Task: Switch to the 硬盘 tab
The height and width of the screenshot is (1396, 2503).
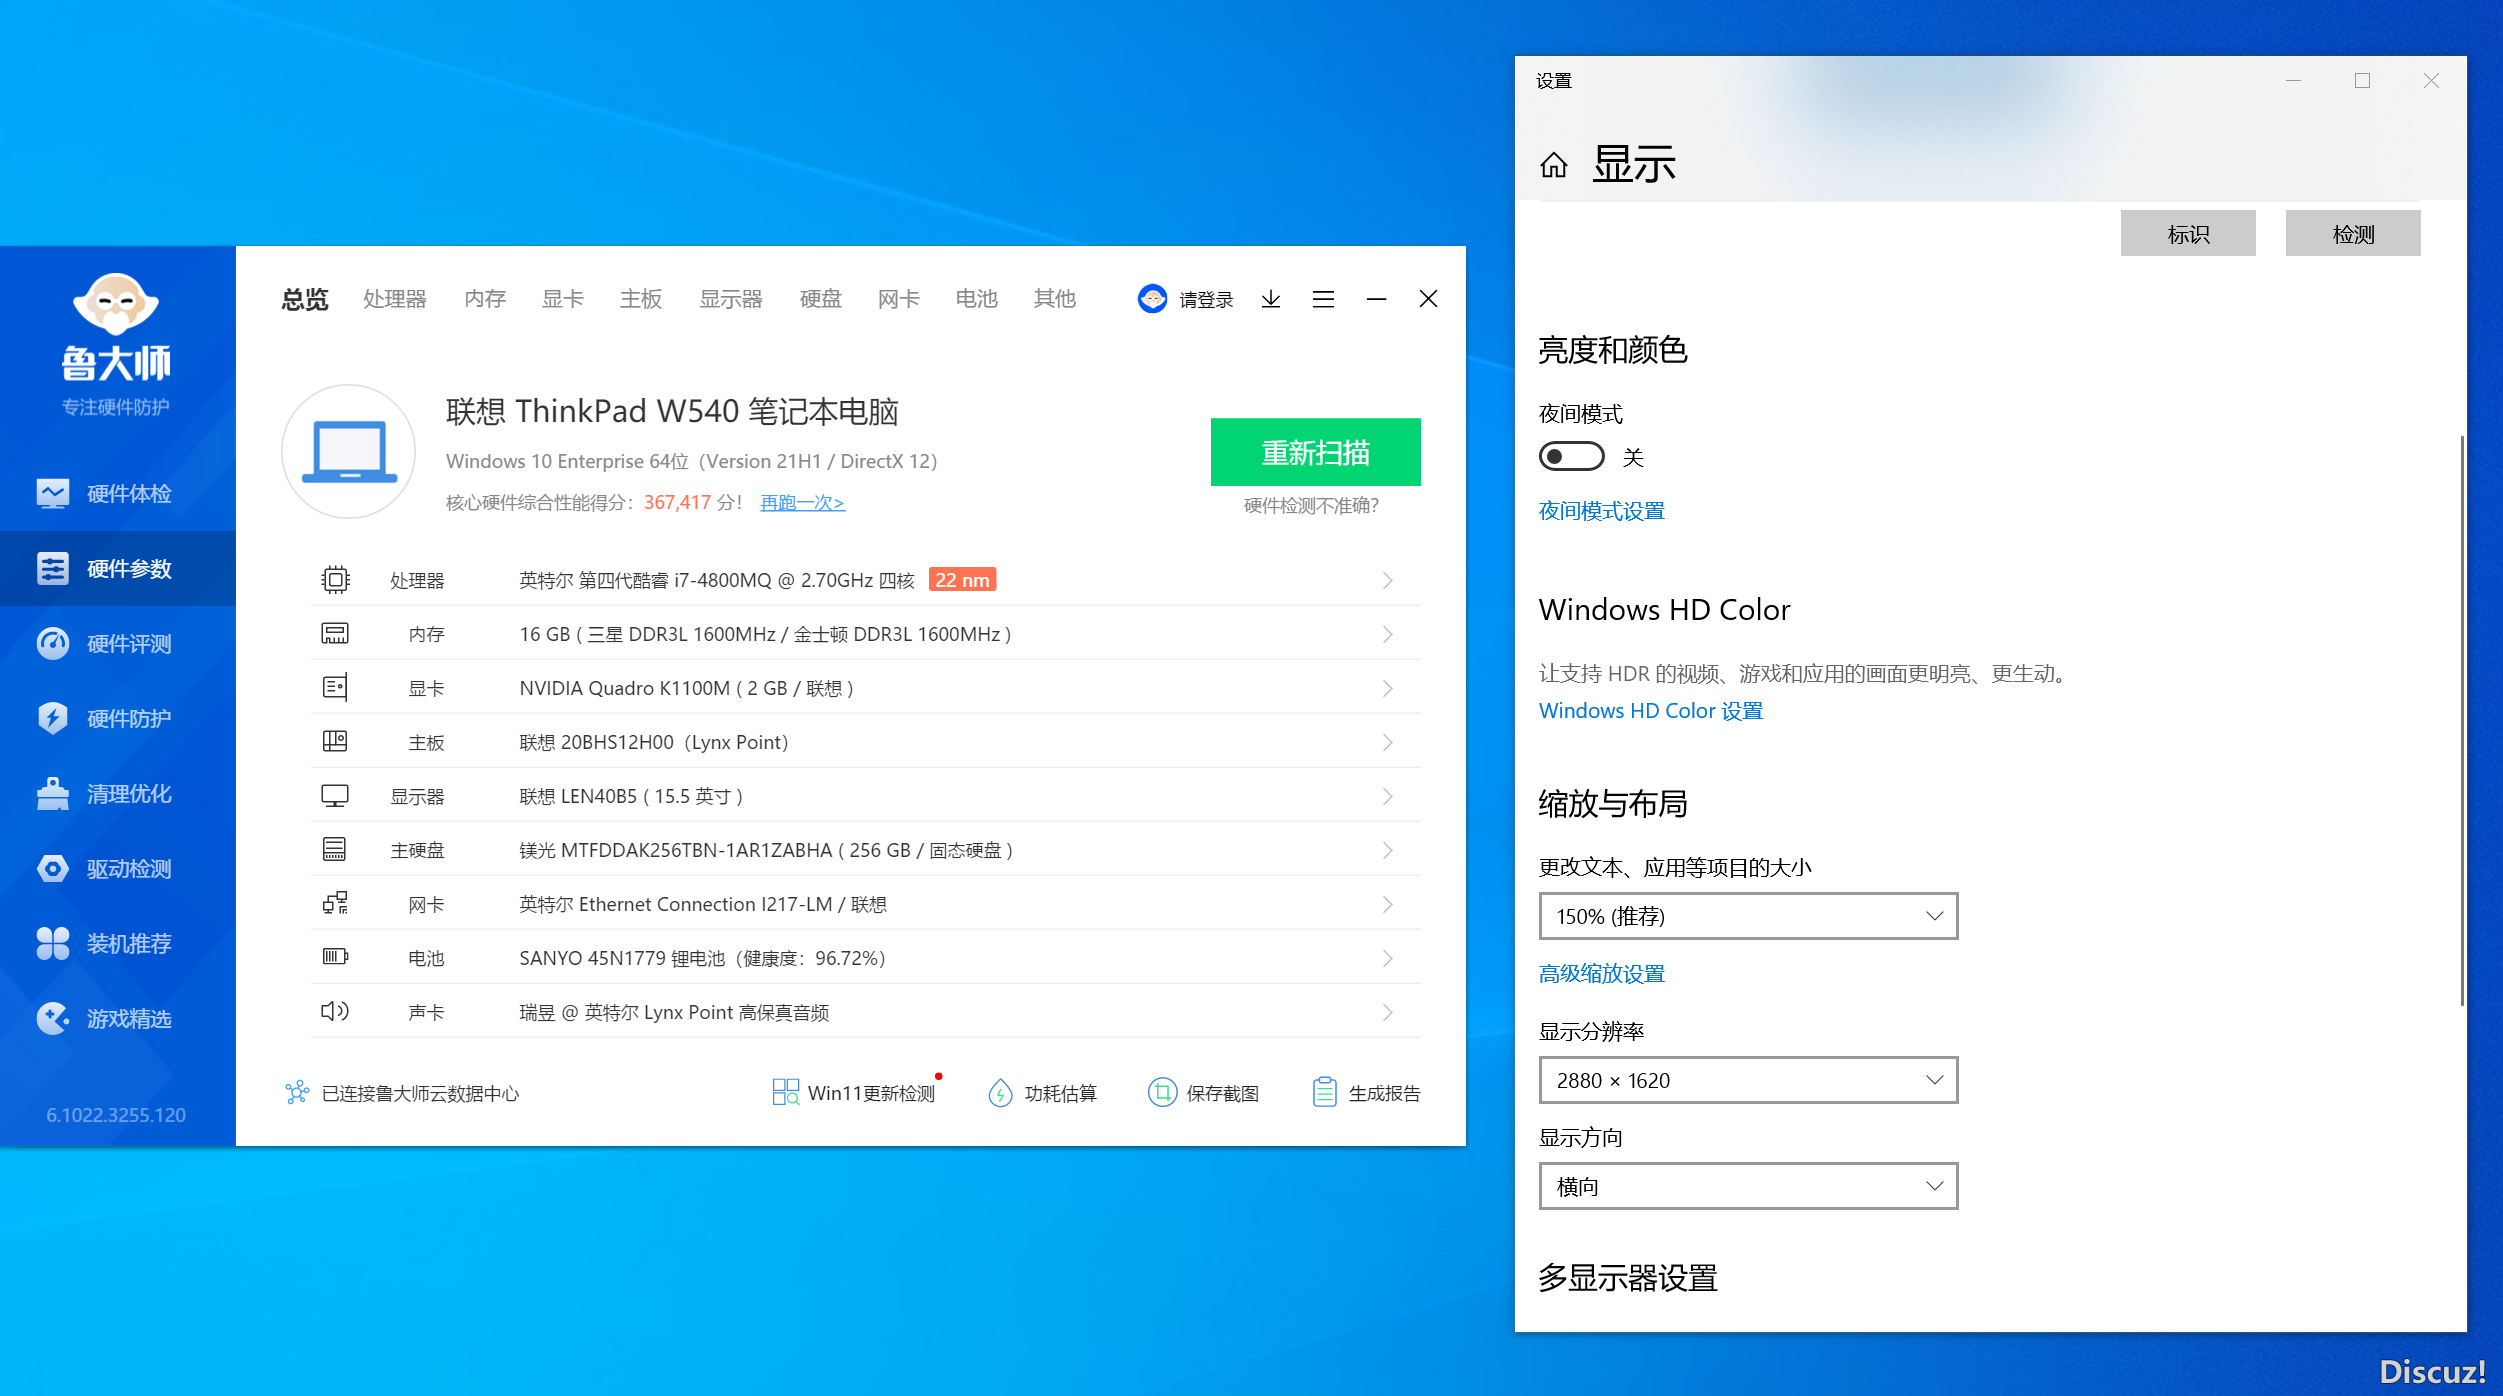Action: [821, 299]
